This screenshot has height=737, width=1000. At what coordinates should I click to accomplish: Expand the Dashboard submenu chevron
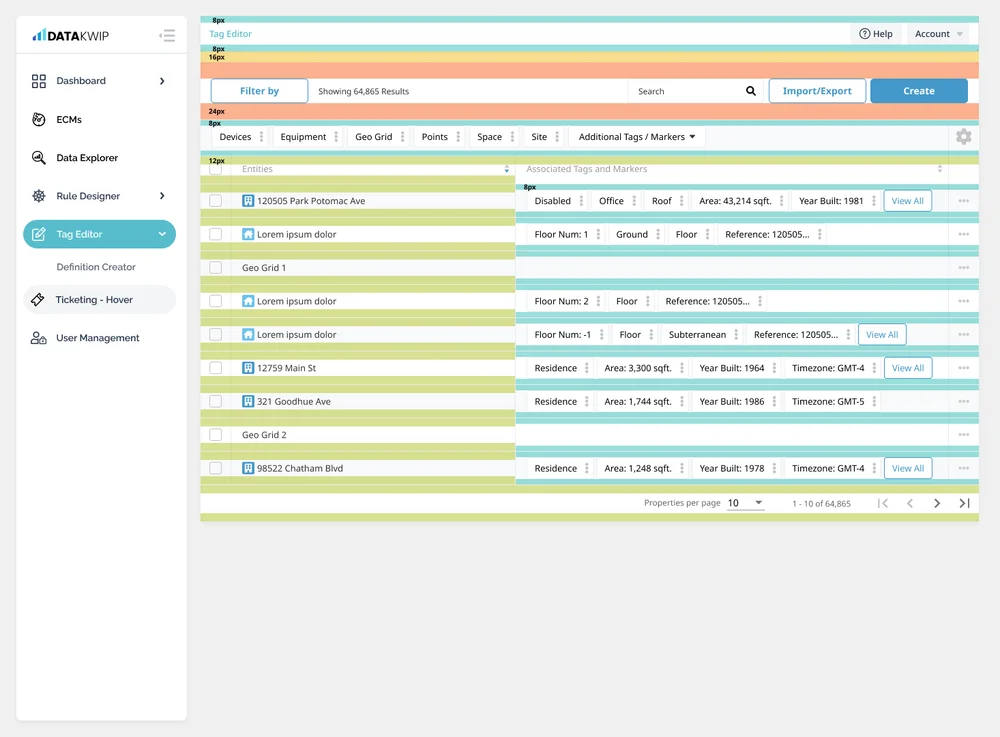point(162,81)
